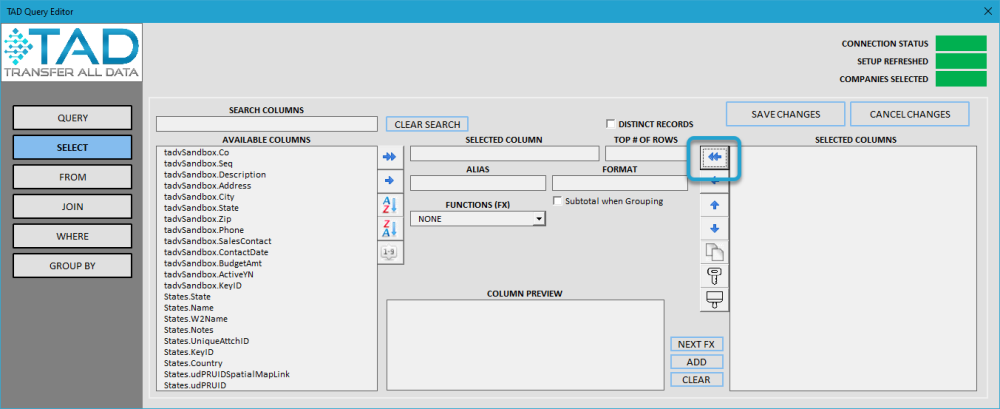Select tadvSandbox.ActiveYN column
The image size is (1000, 409).
coord(210,274)
